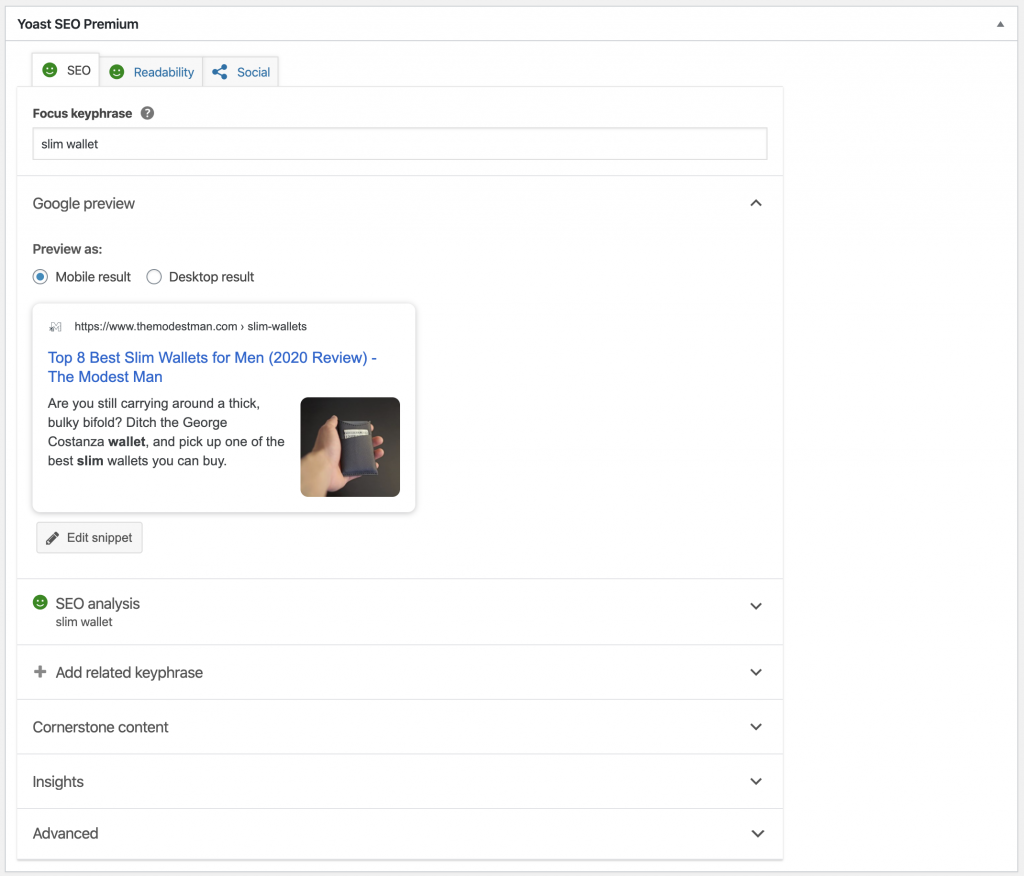Click the 'Focus keyphrase' label text

click(x=82, y=114)
